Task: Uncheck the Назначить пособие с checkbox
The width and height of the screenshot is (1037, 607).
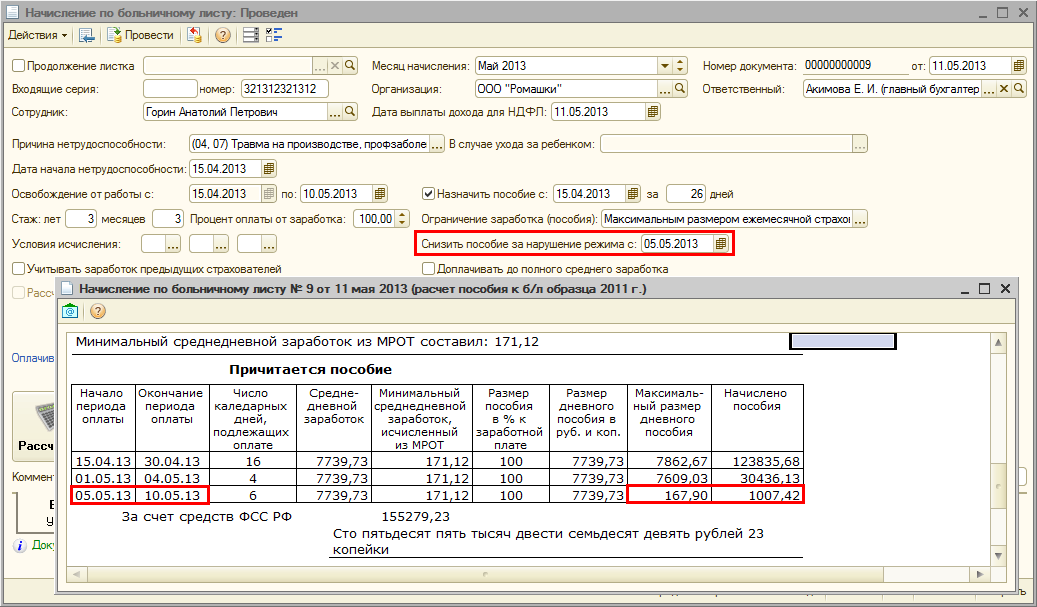Action: click(429, 194)
